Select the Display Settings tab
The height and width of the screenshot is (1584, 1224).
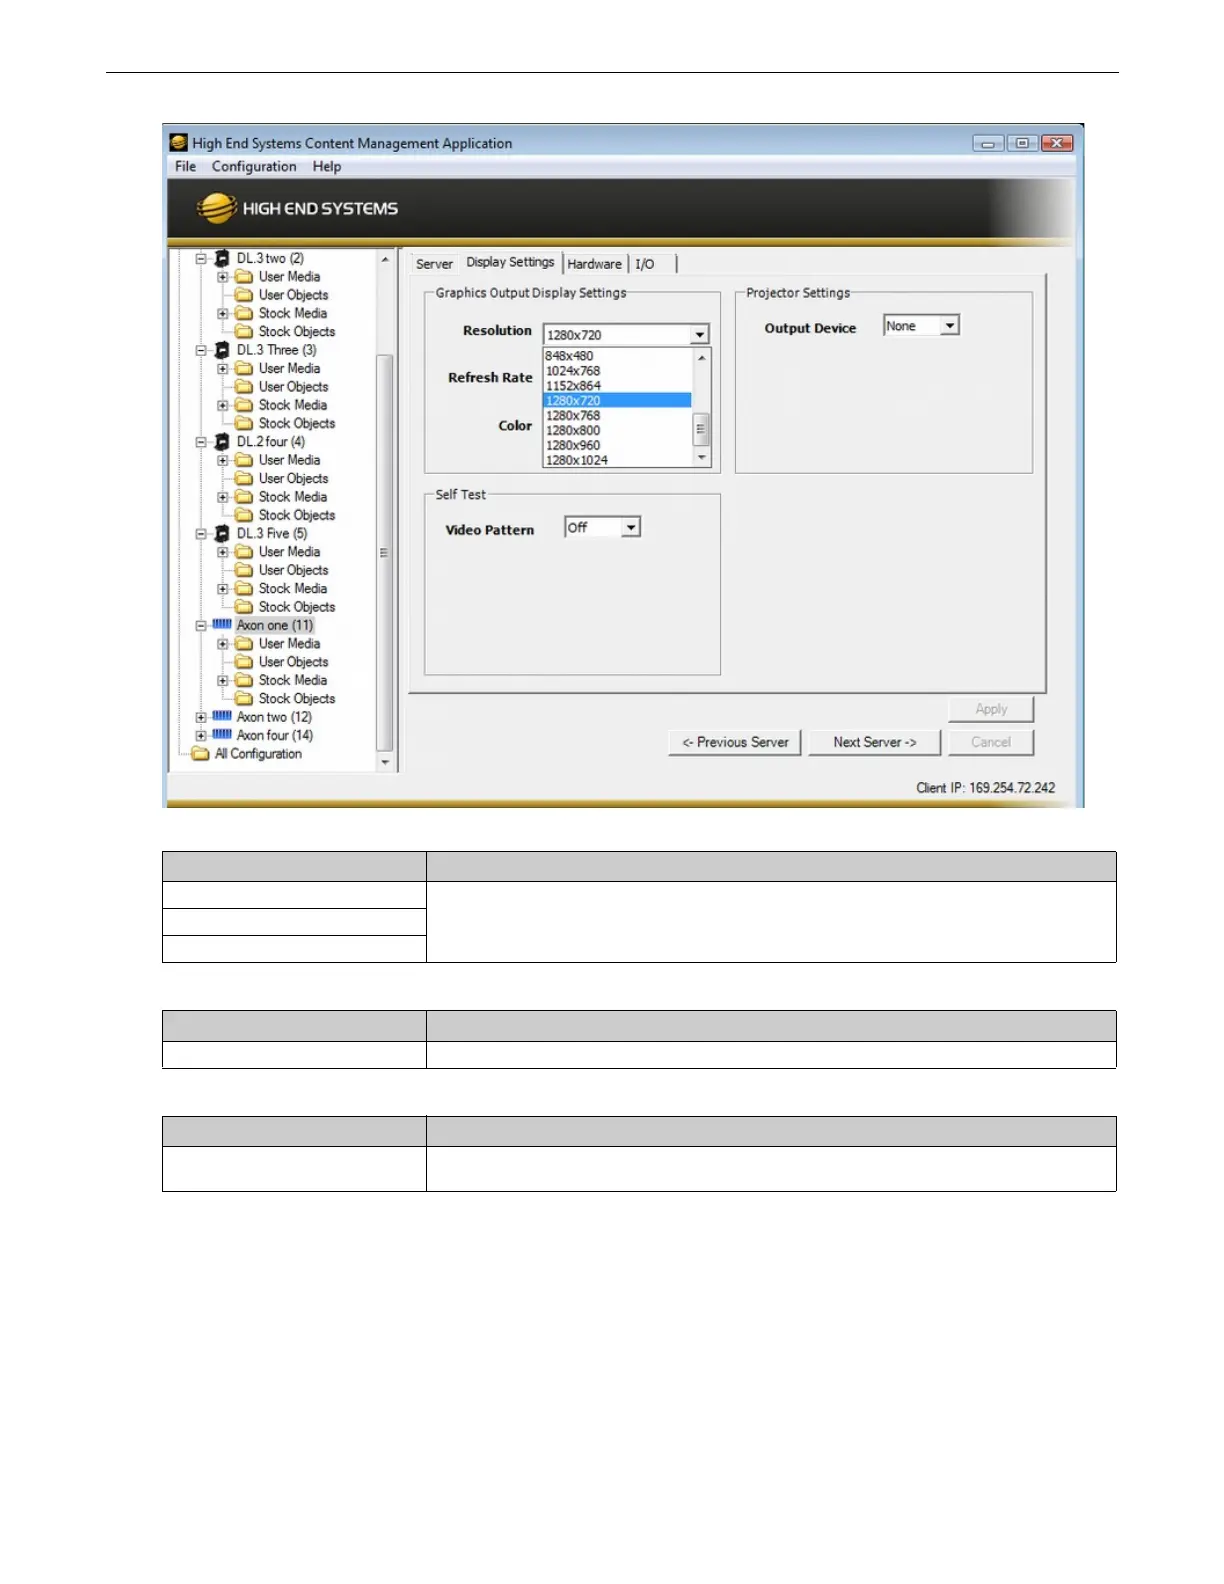click(510, 262)
